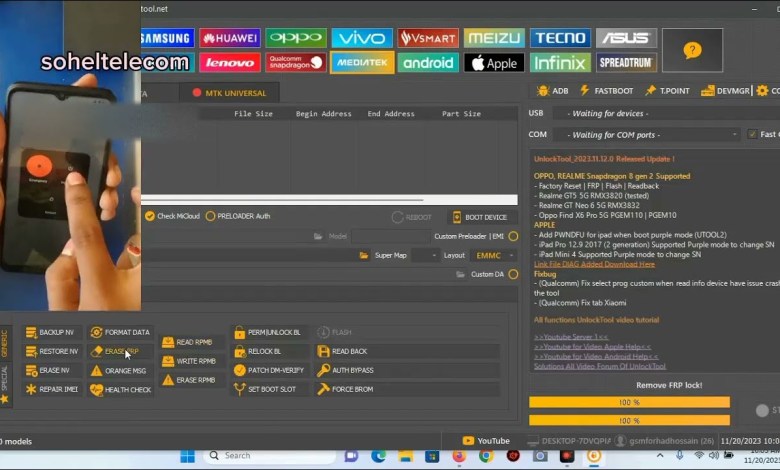
Task: Open DEVMGR device manager
Action: [725, 91]
